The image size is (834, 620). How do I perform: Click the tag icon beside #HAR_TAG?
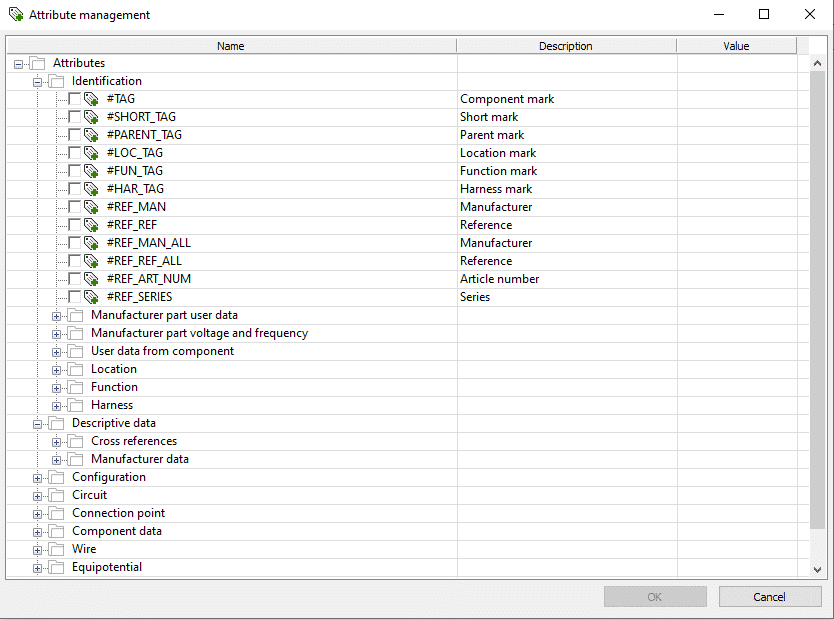click(92, 189)
